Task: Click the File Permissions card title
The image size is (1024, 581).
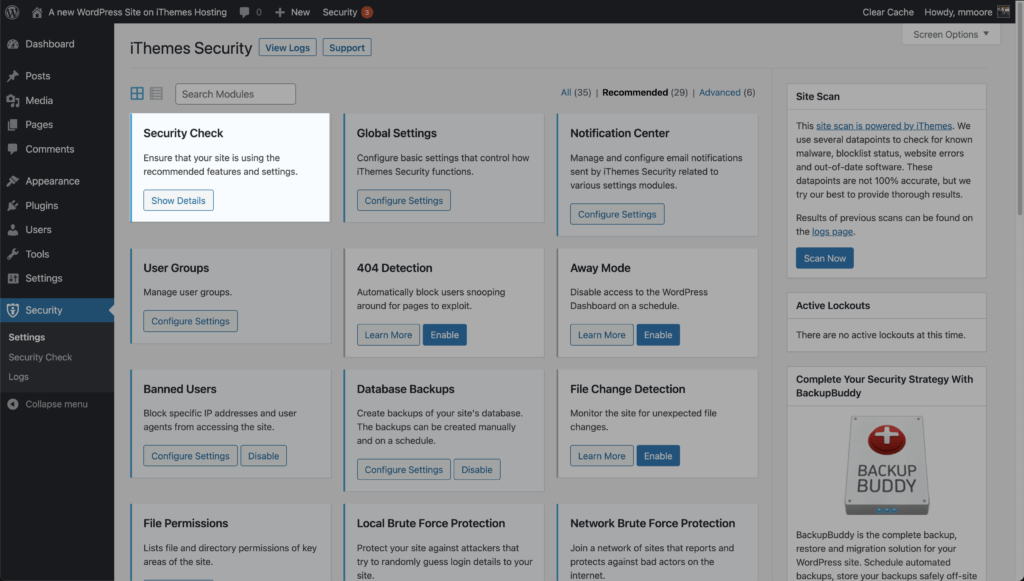Action: click(185, 524)
